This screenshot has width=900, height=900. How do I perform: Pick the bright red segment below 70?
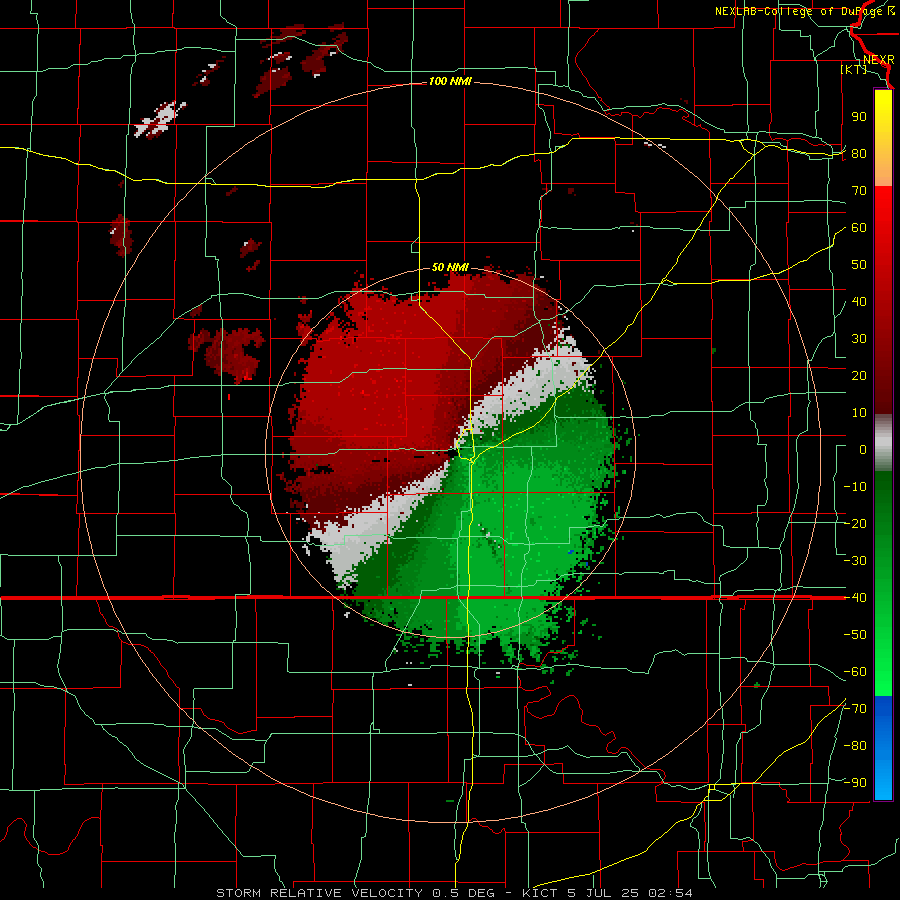coord(883,212)
